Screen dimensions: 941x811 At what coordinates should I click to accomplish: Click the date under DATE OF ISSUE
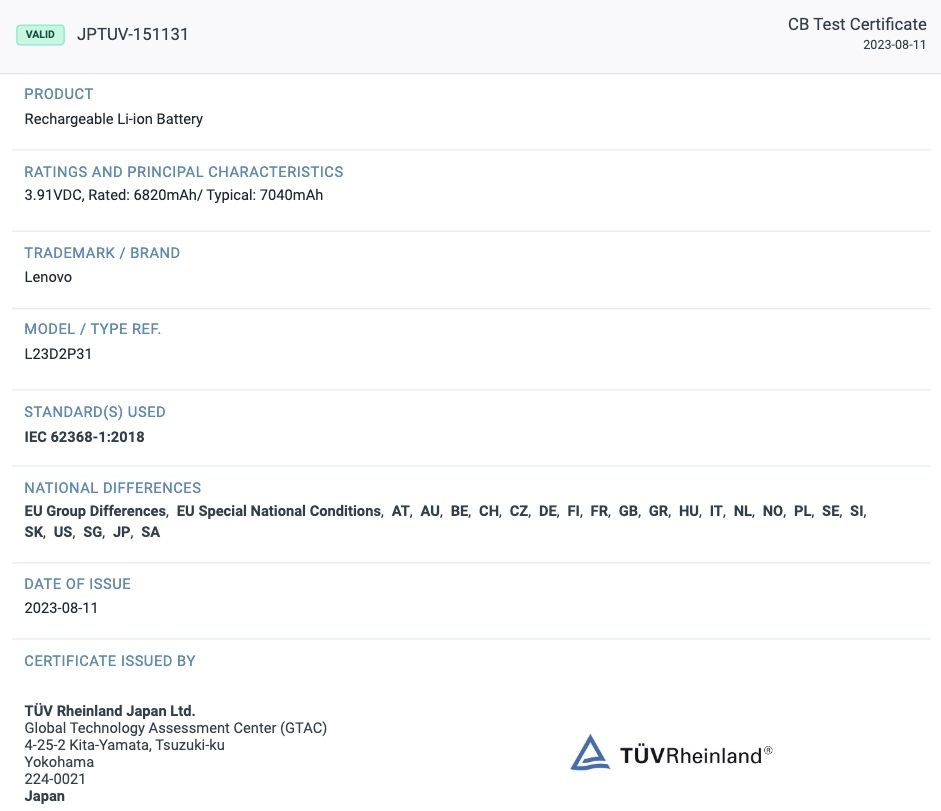pos(61,608)
